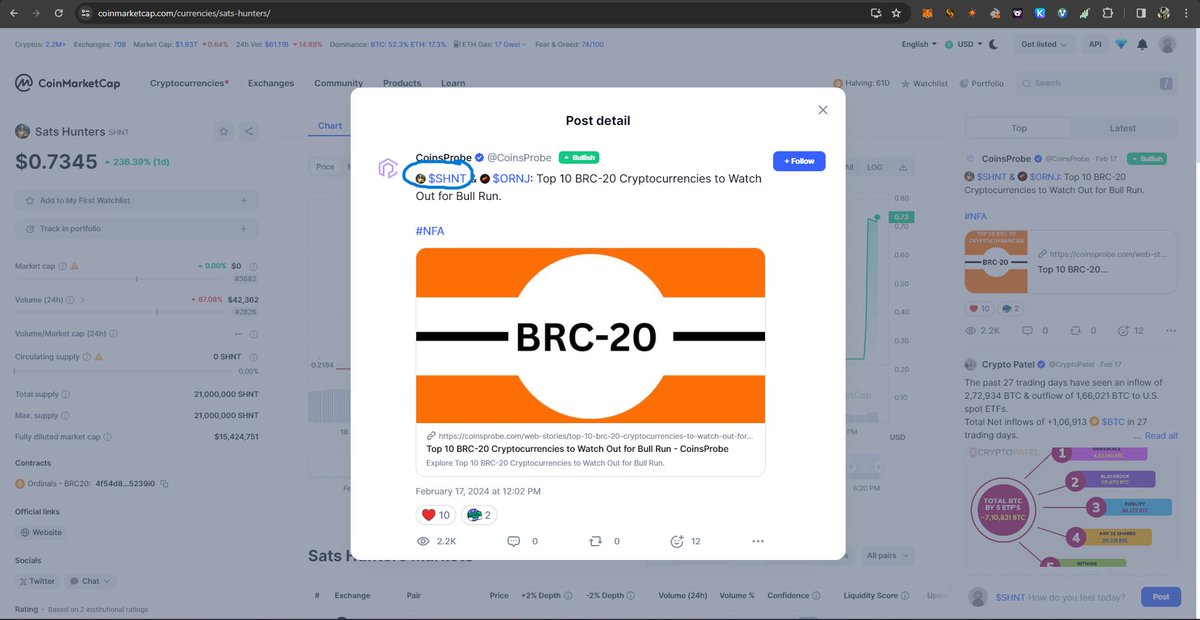Click the second reaction showing count 2

pyautogui.click(x=479, y=515)
